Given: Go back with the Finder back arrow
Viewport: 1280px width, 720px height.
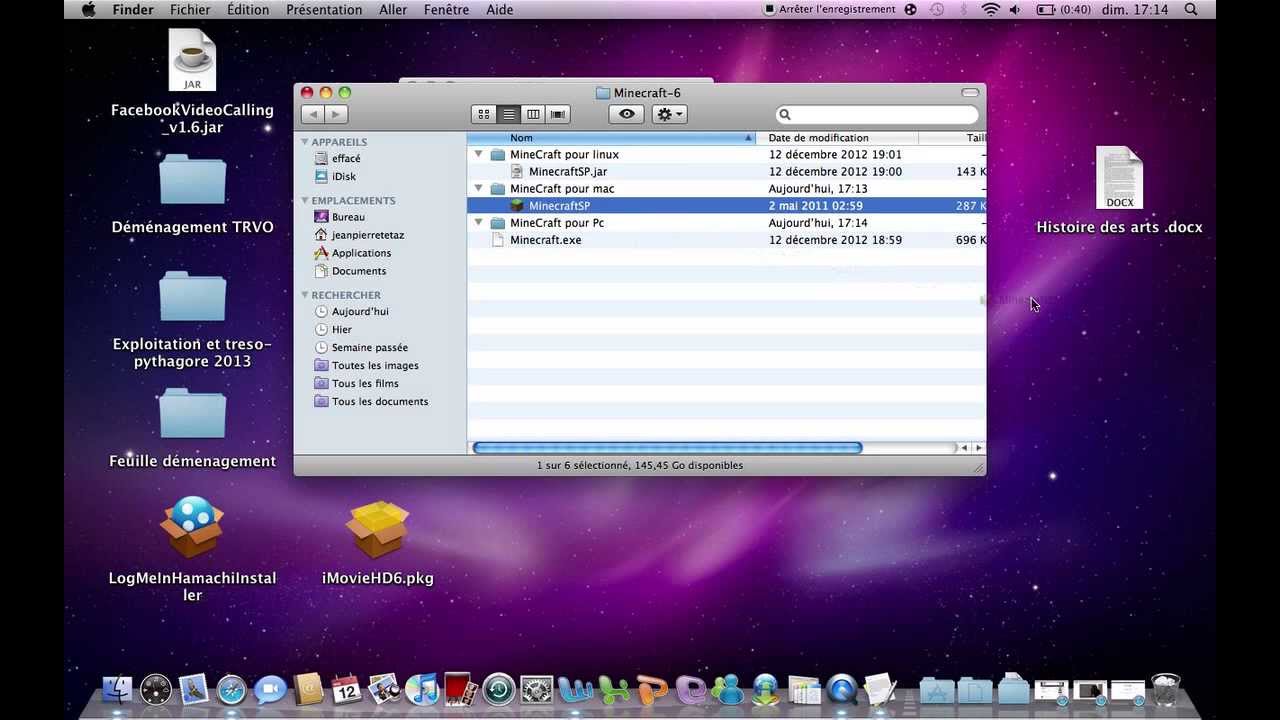Looking at the screenshot, I should [x=312, y=115].
